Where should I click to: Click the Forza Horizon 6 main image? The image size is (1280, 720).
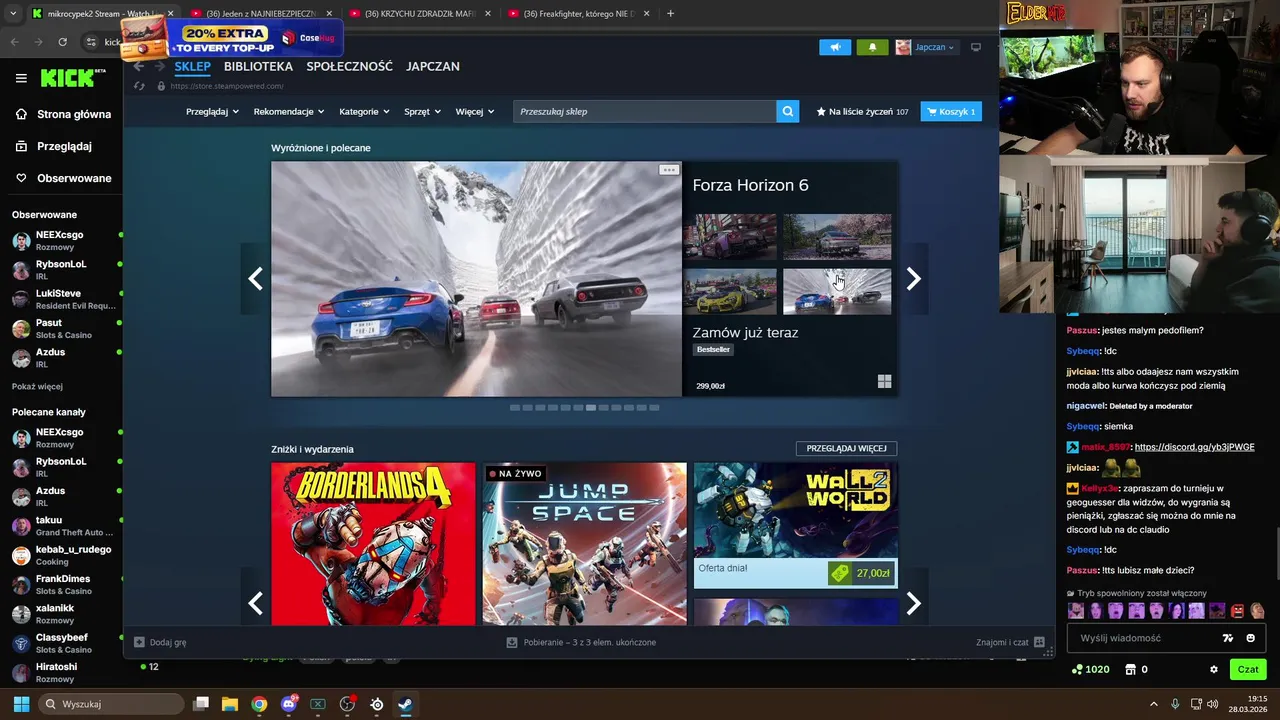(476, 279)
